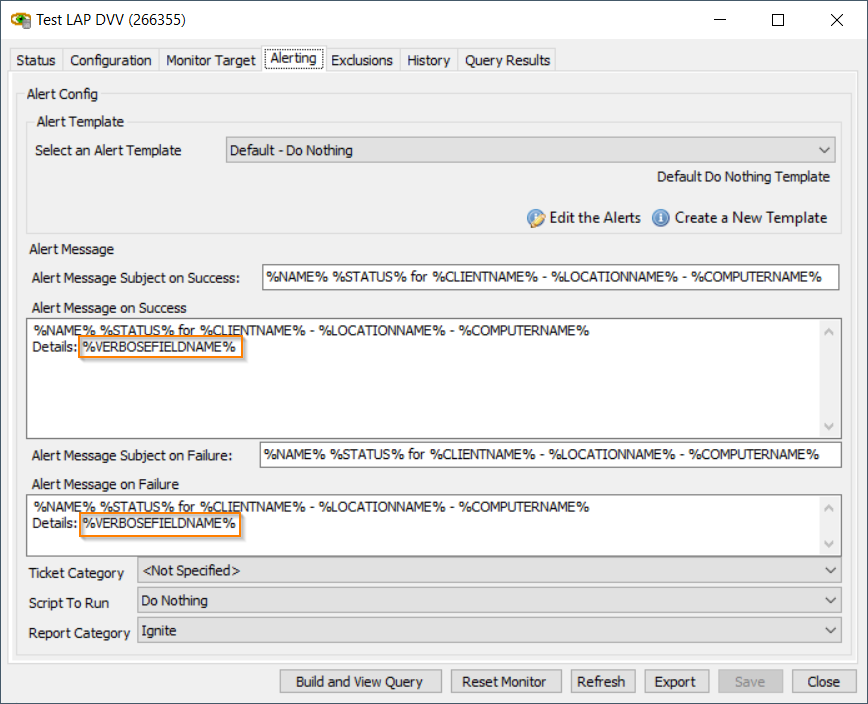Select the Alerting tab
Screen dimensions: 868x704
(x=294, y=58)
